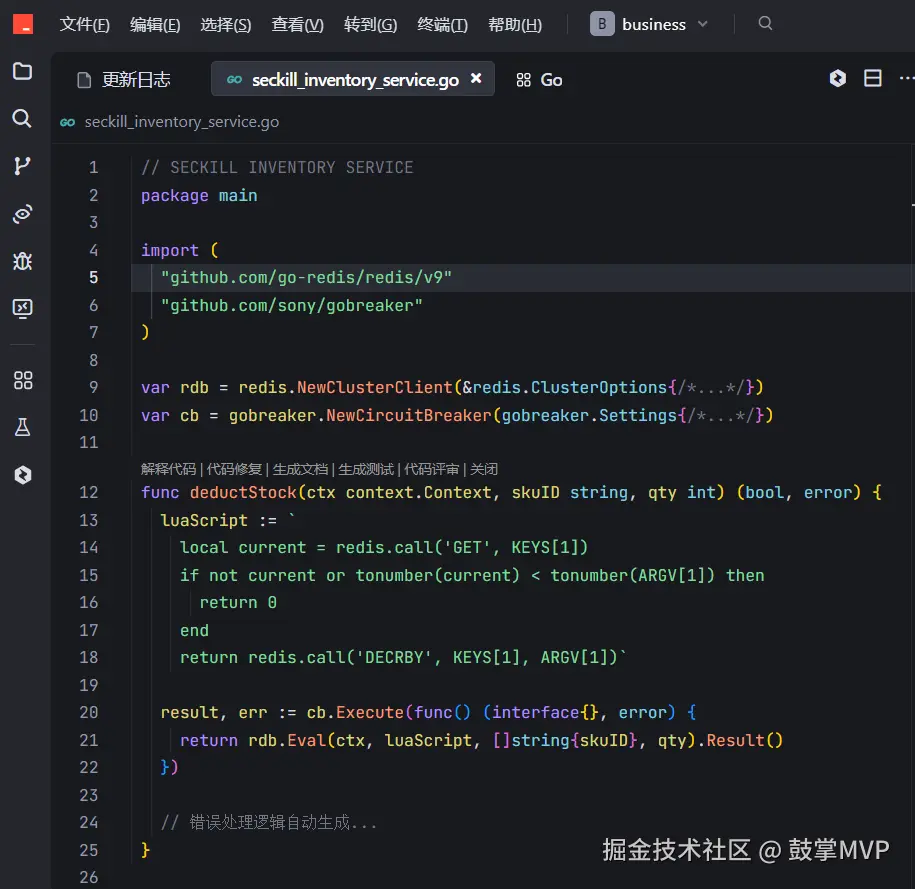Screen dimensions: 915x889
Task: Click the folded ClusterOptions placeholder
Action: point(711,388)
